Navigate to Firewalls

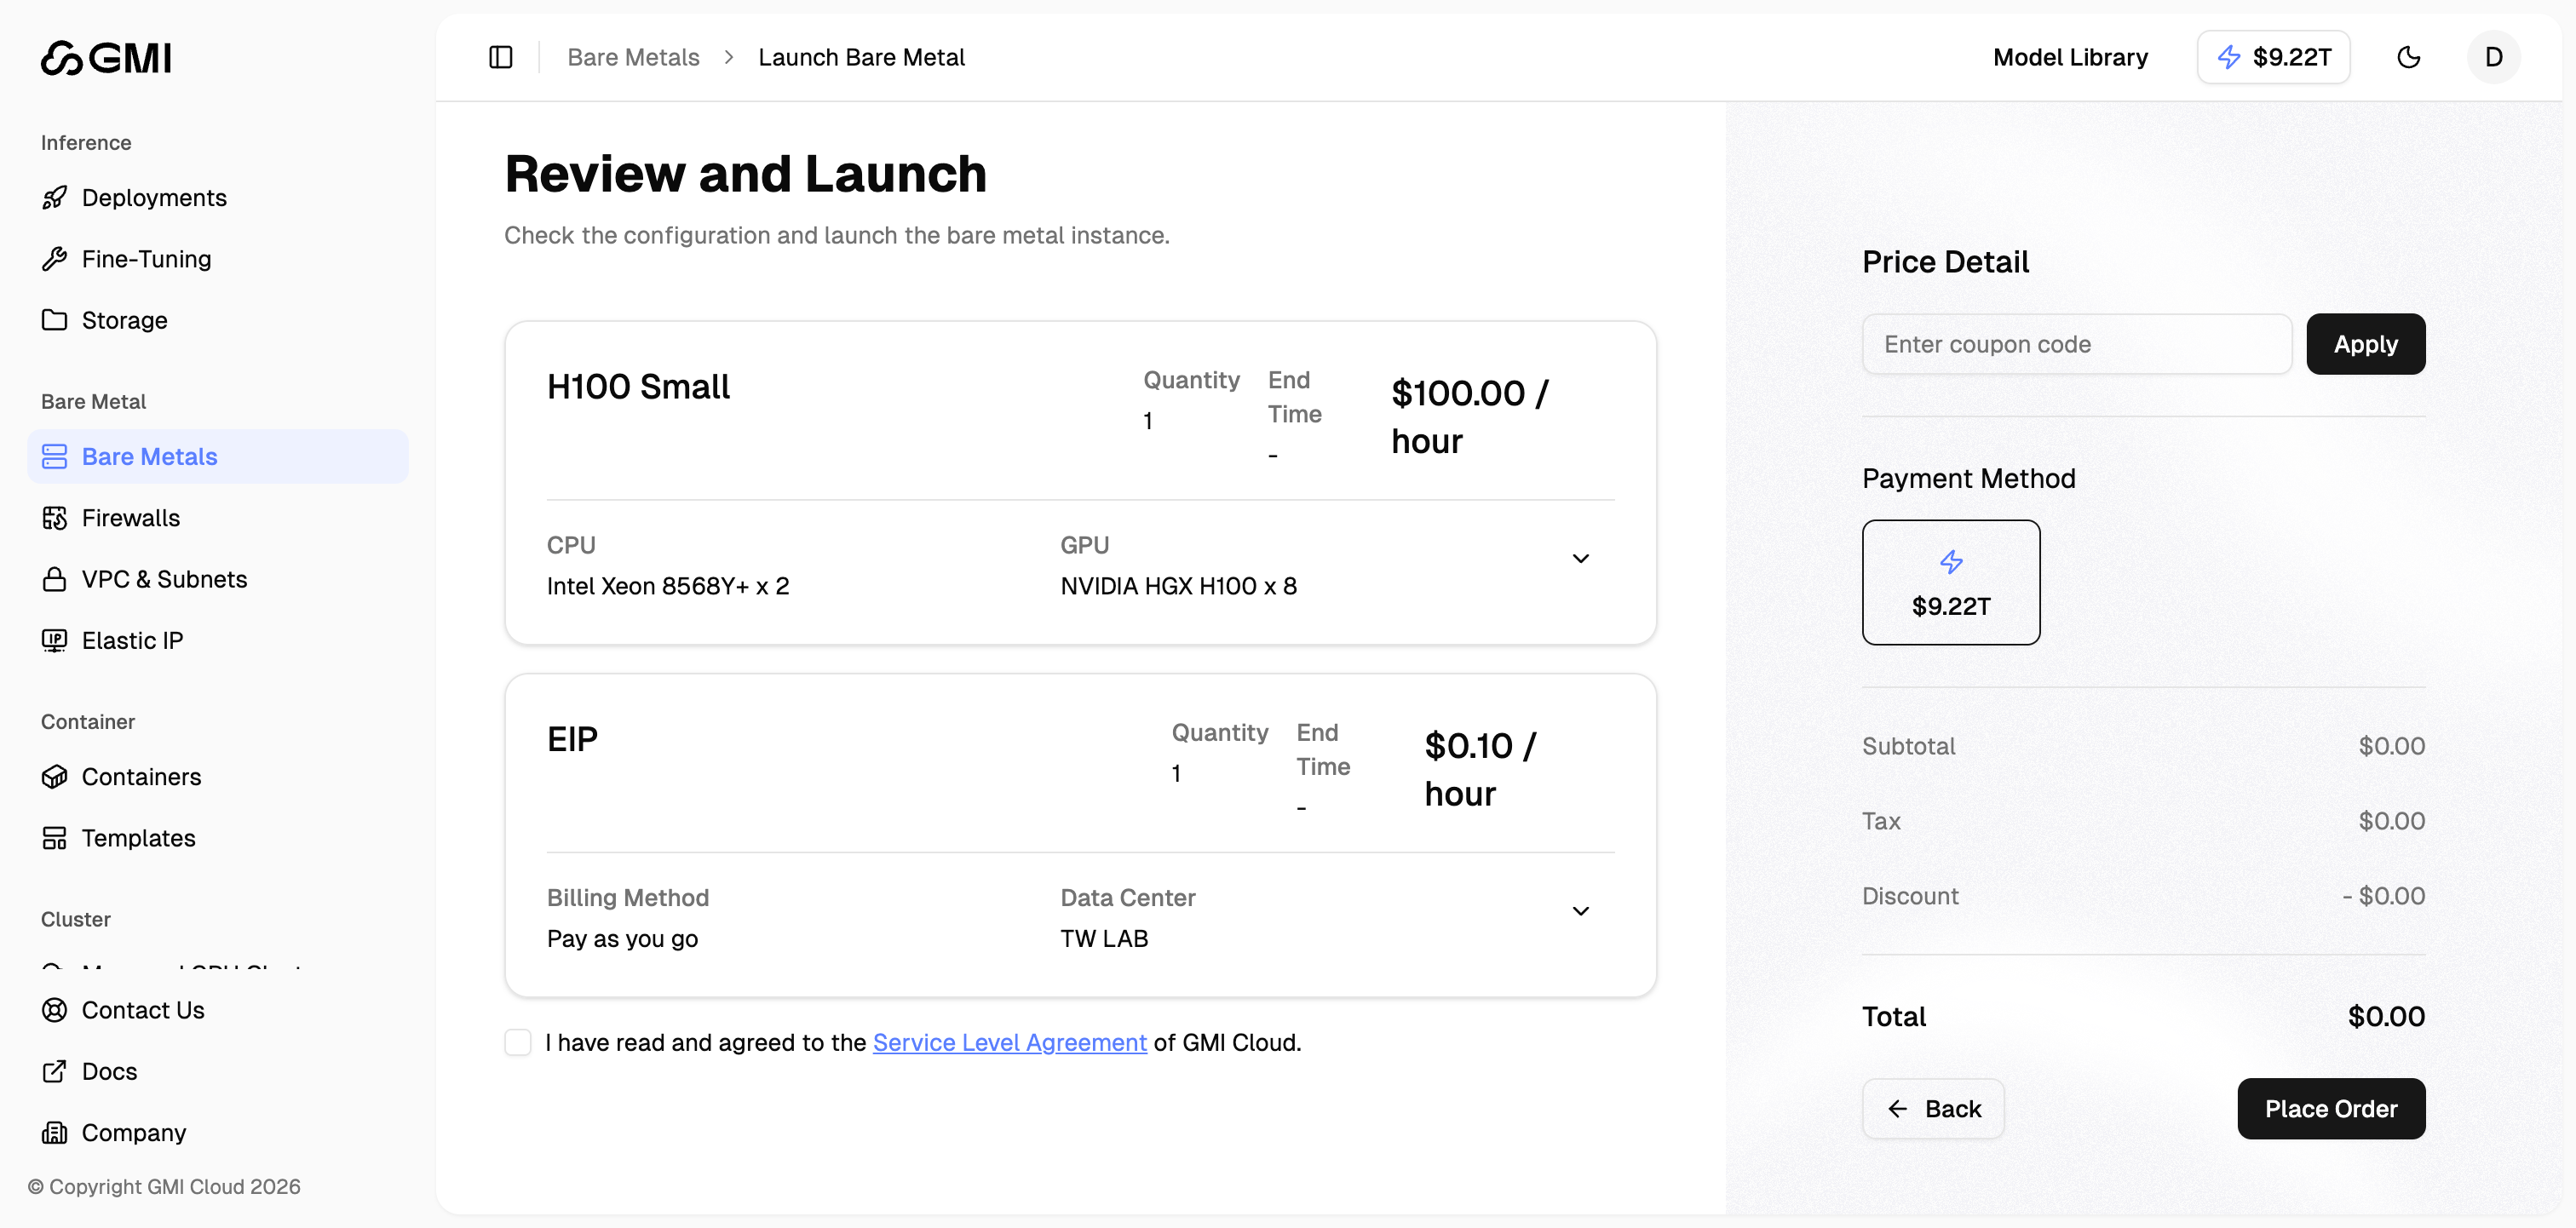click(131, 517)
